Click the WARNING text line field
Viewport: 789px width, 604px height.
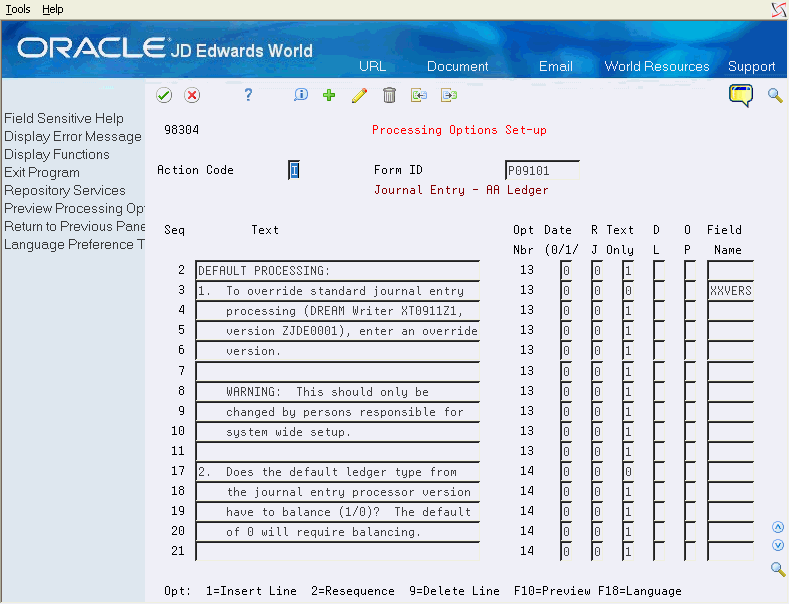click(337, 391)
